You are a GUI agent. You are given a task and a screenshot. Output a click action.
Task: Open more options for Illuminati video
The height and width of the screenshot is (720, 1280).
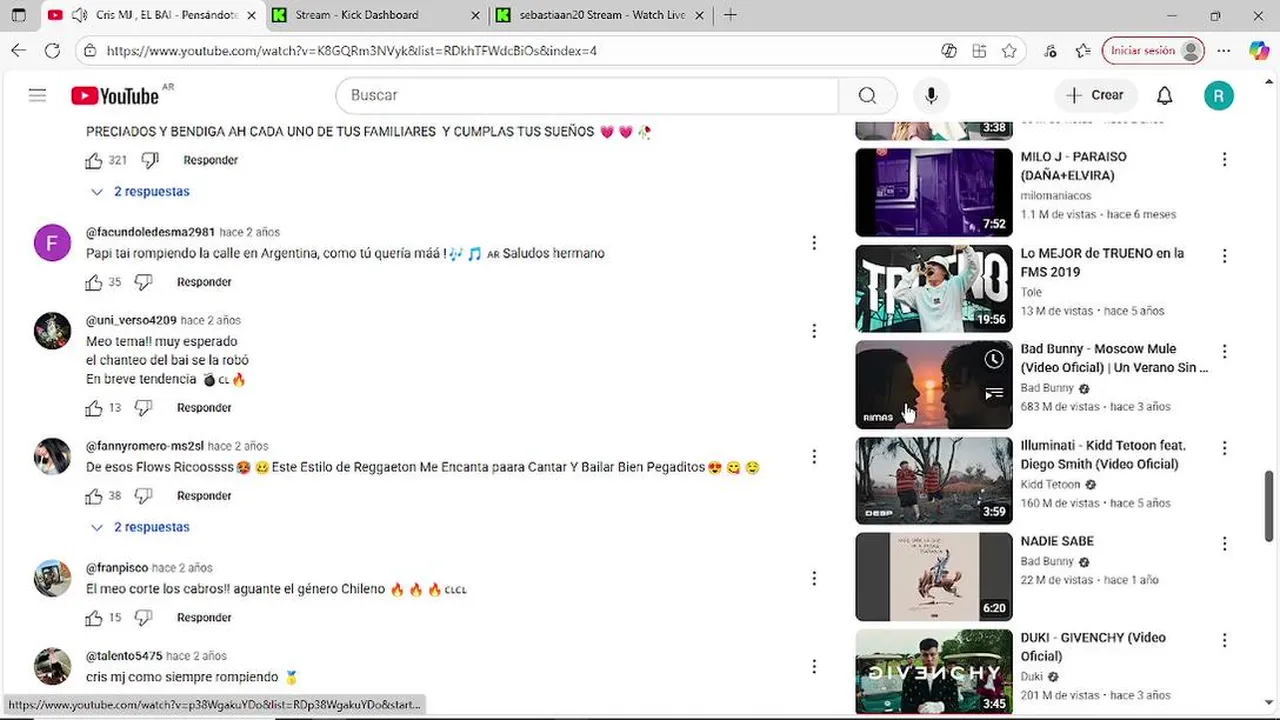click(1224, 448)
